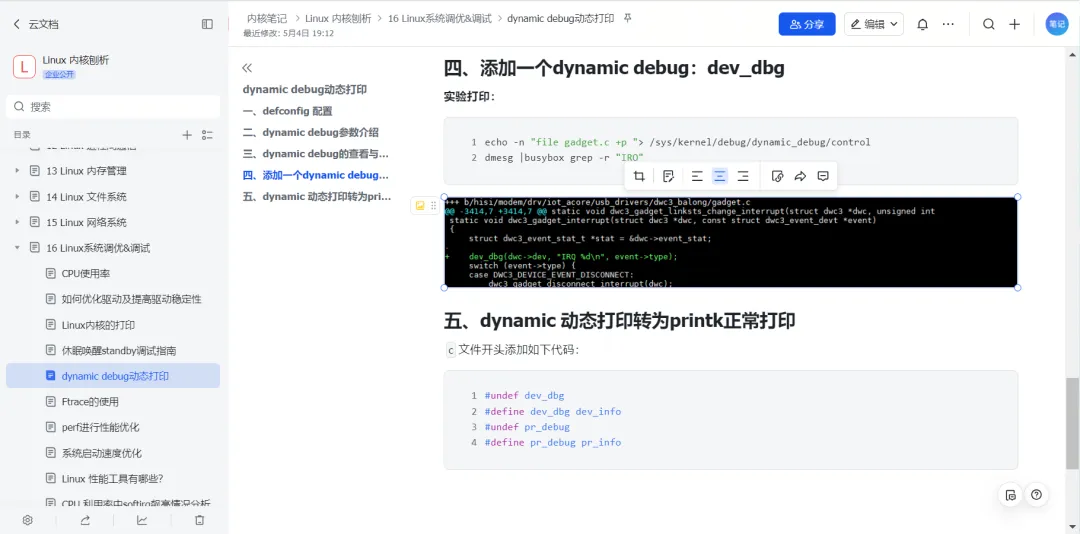This screenshot has height=534, width=1080.
Task: Open the 编辑 mode dropdown
Action: (x=873, y=24)
